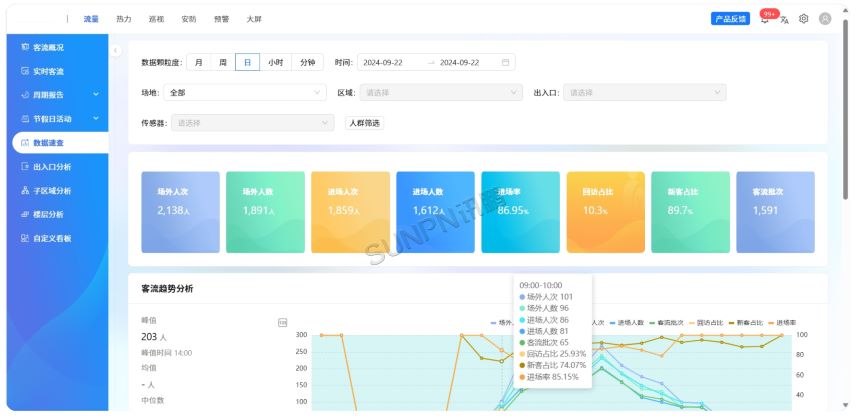Click the 客流批次 card showing 1,591
The width and height of the screenshot is (860, 416).
(x=776, y=212)
